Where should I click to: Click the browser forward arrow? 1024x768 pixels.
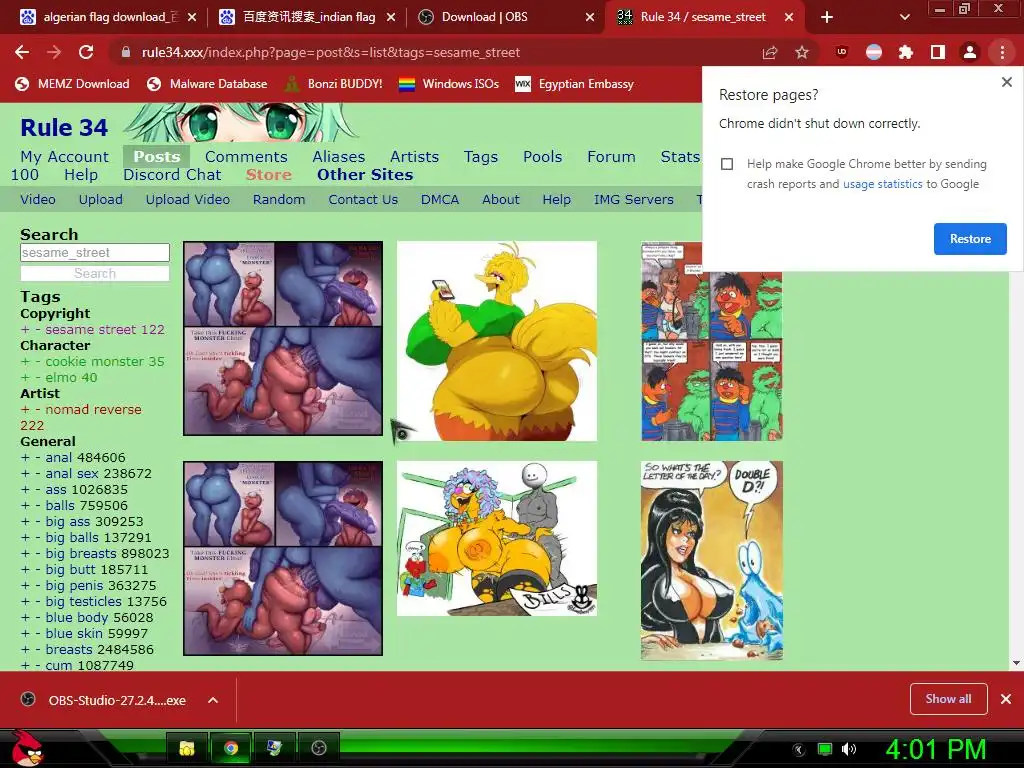click(x=54, y=52)
